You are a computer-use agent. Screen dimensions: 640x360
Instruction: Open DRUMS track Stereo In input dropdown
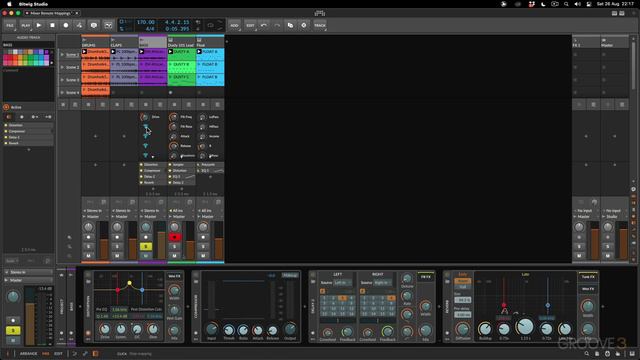pos(96,211)
